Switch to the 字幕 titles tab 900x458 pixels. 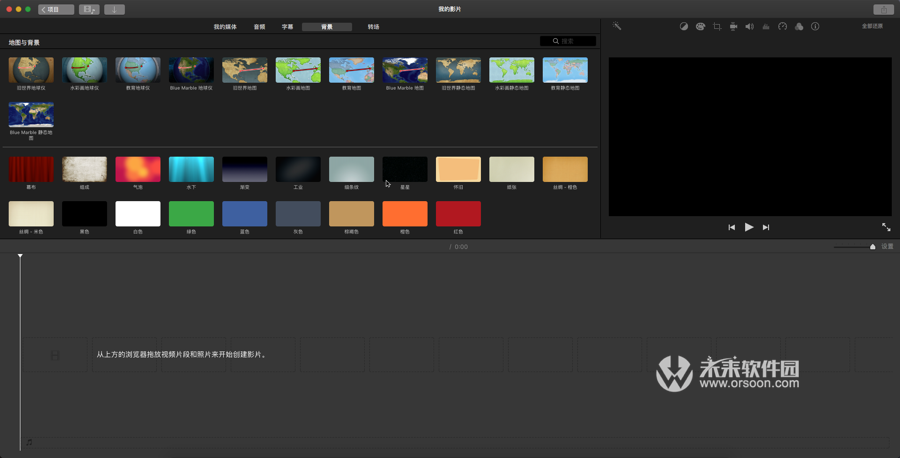click(287, 27)
